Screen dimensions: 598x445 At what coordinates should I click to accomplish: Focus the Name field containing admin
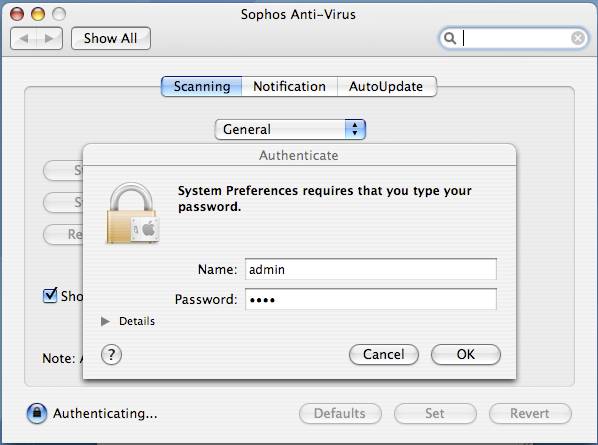(x=371, y=269)
